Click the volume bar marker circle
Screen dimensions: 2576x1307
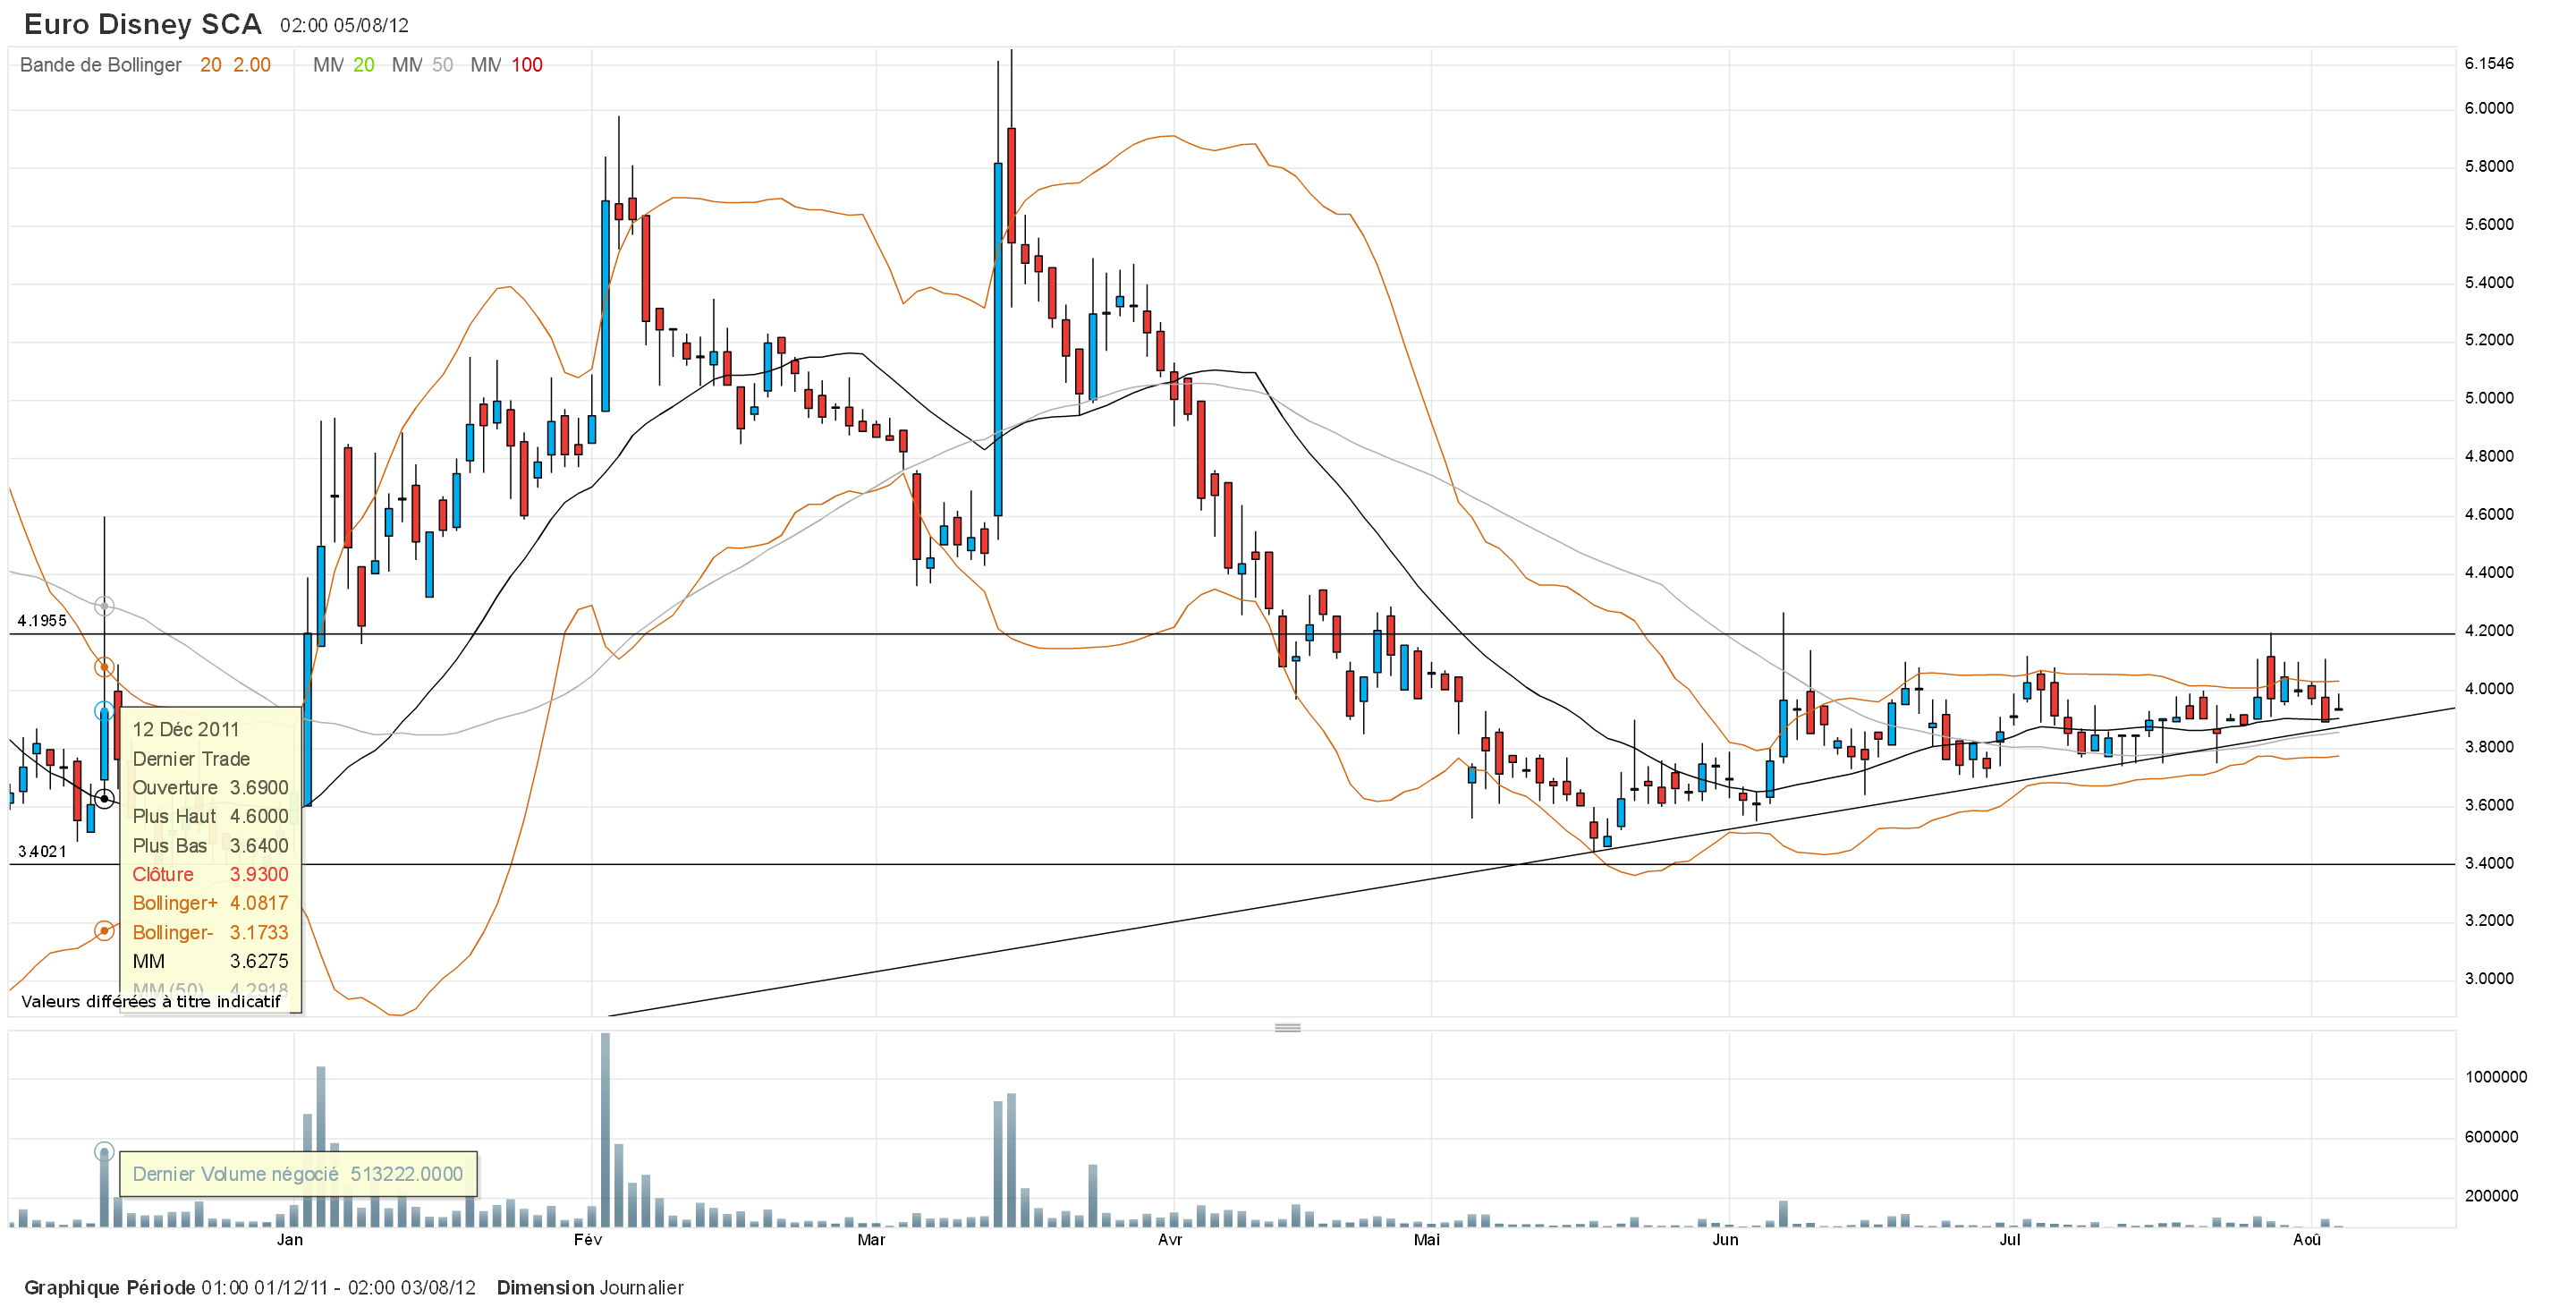pos(104,1152)
